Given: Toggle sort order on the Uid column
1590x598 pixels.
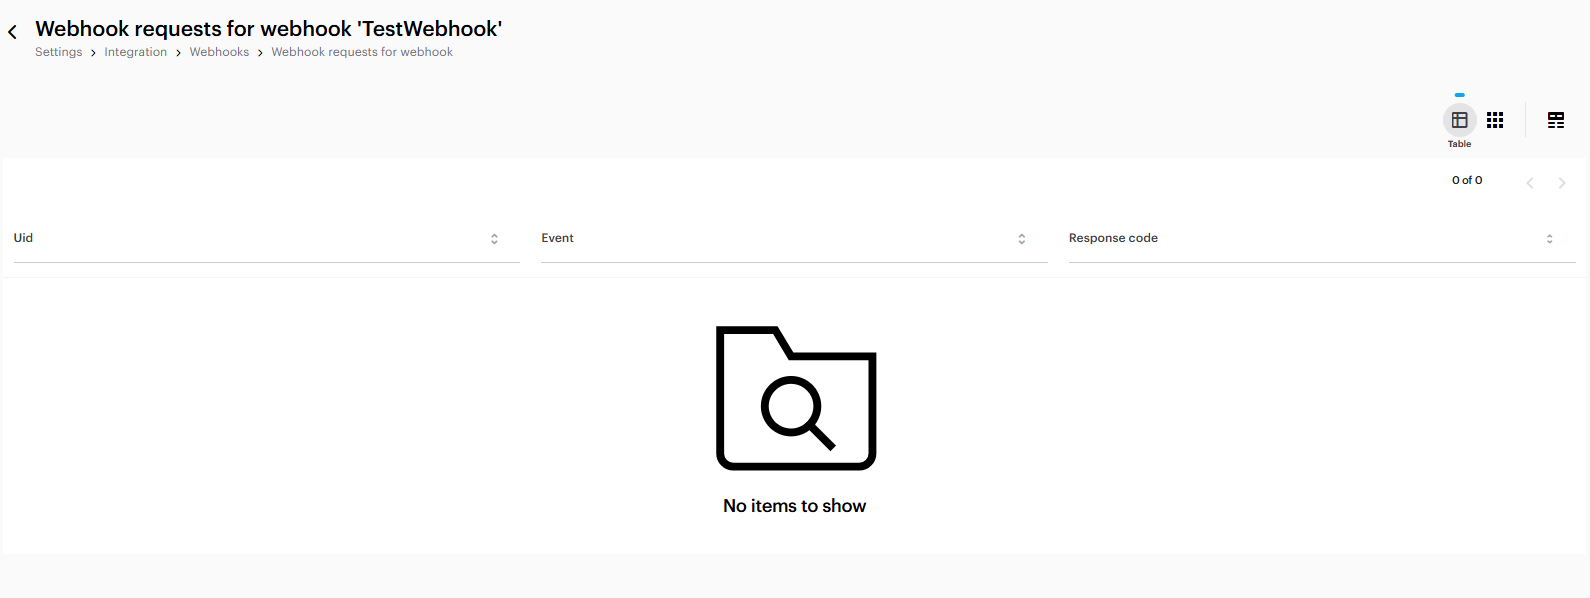Looking at the screenshot, I should point(494,239).
